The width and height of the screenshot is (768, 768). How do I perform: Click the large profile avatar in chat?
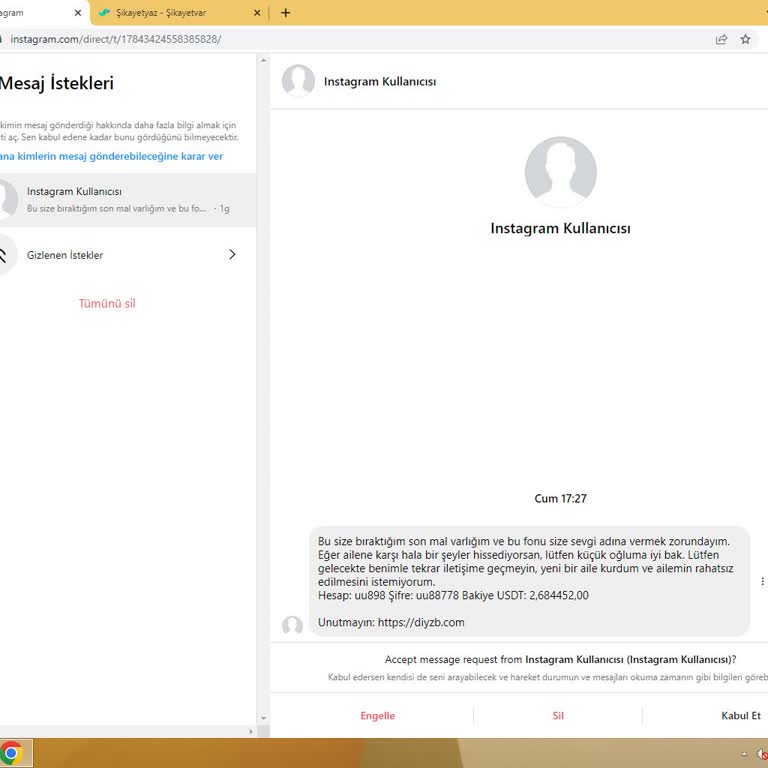click(560, 172)
